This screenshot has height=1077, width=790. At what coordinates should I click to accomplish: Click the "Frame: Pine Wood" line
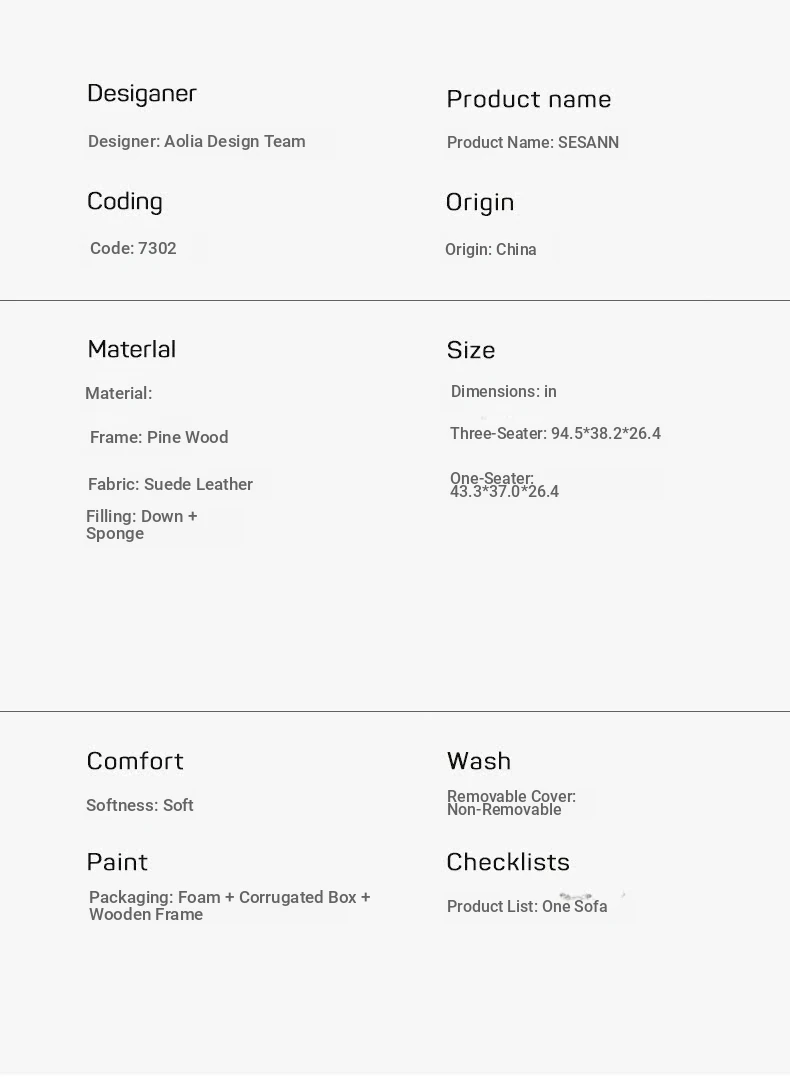pyautogui.click(x=159, y=437)
